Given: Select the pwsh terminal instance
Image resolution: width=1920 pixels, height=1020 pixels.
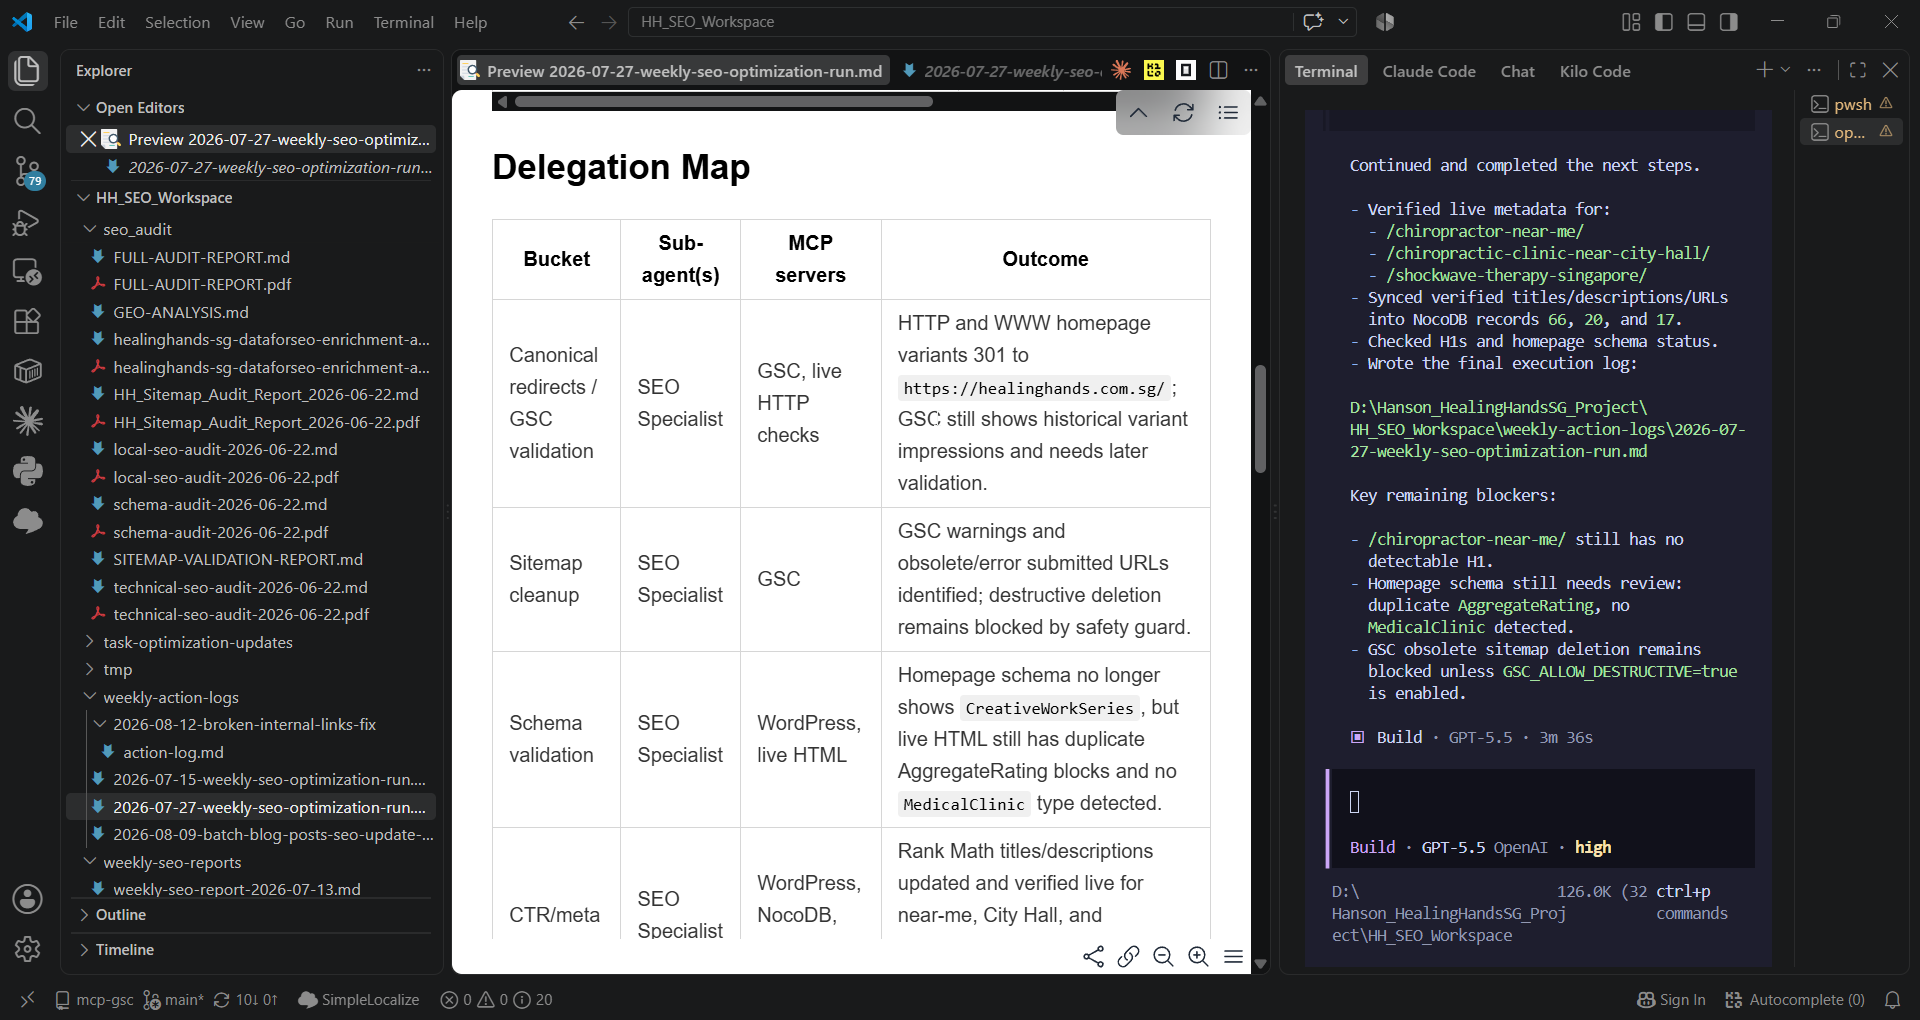Looking at the screenshot, I should 1852,104.
